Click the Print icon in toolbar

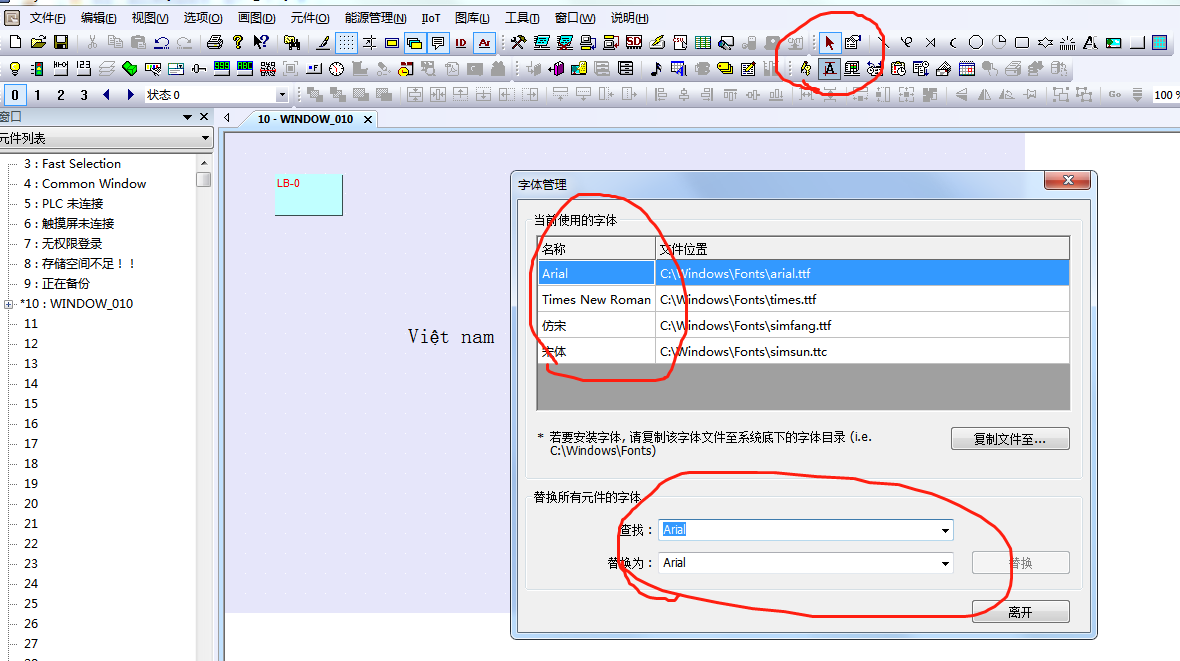[214, 42]
